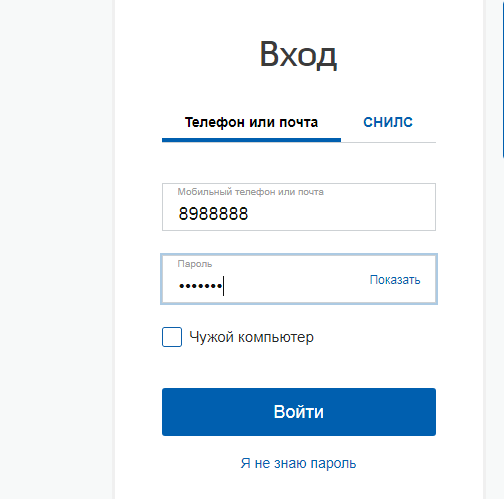Click the blue underline beneath active tab
The width and height of the screenshot is (504, 499).
[251, 140]
